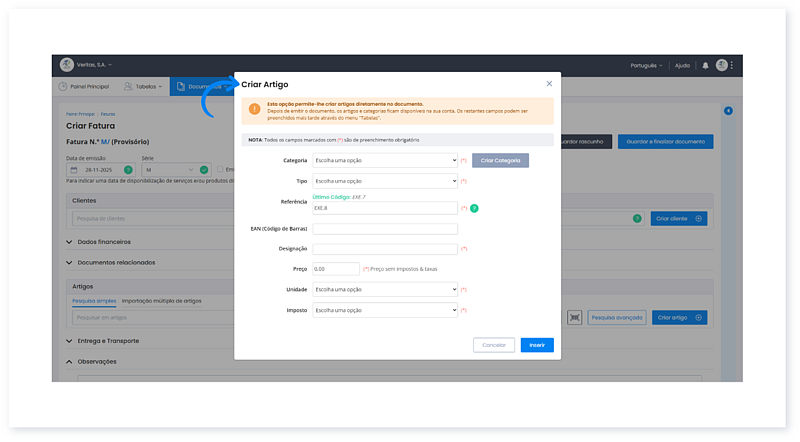Screen dimensions: 800x442
Task: Click the Preço input field
Action: [335, 269]
